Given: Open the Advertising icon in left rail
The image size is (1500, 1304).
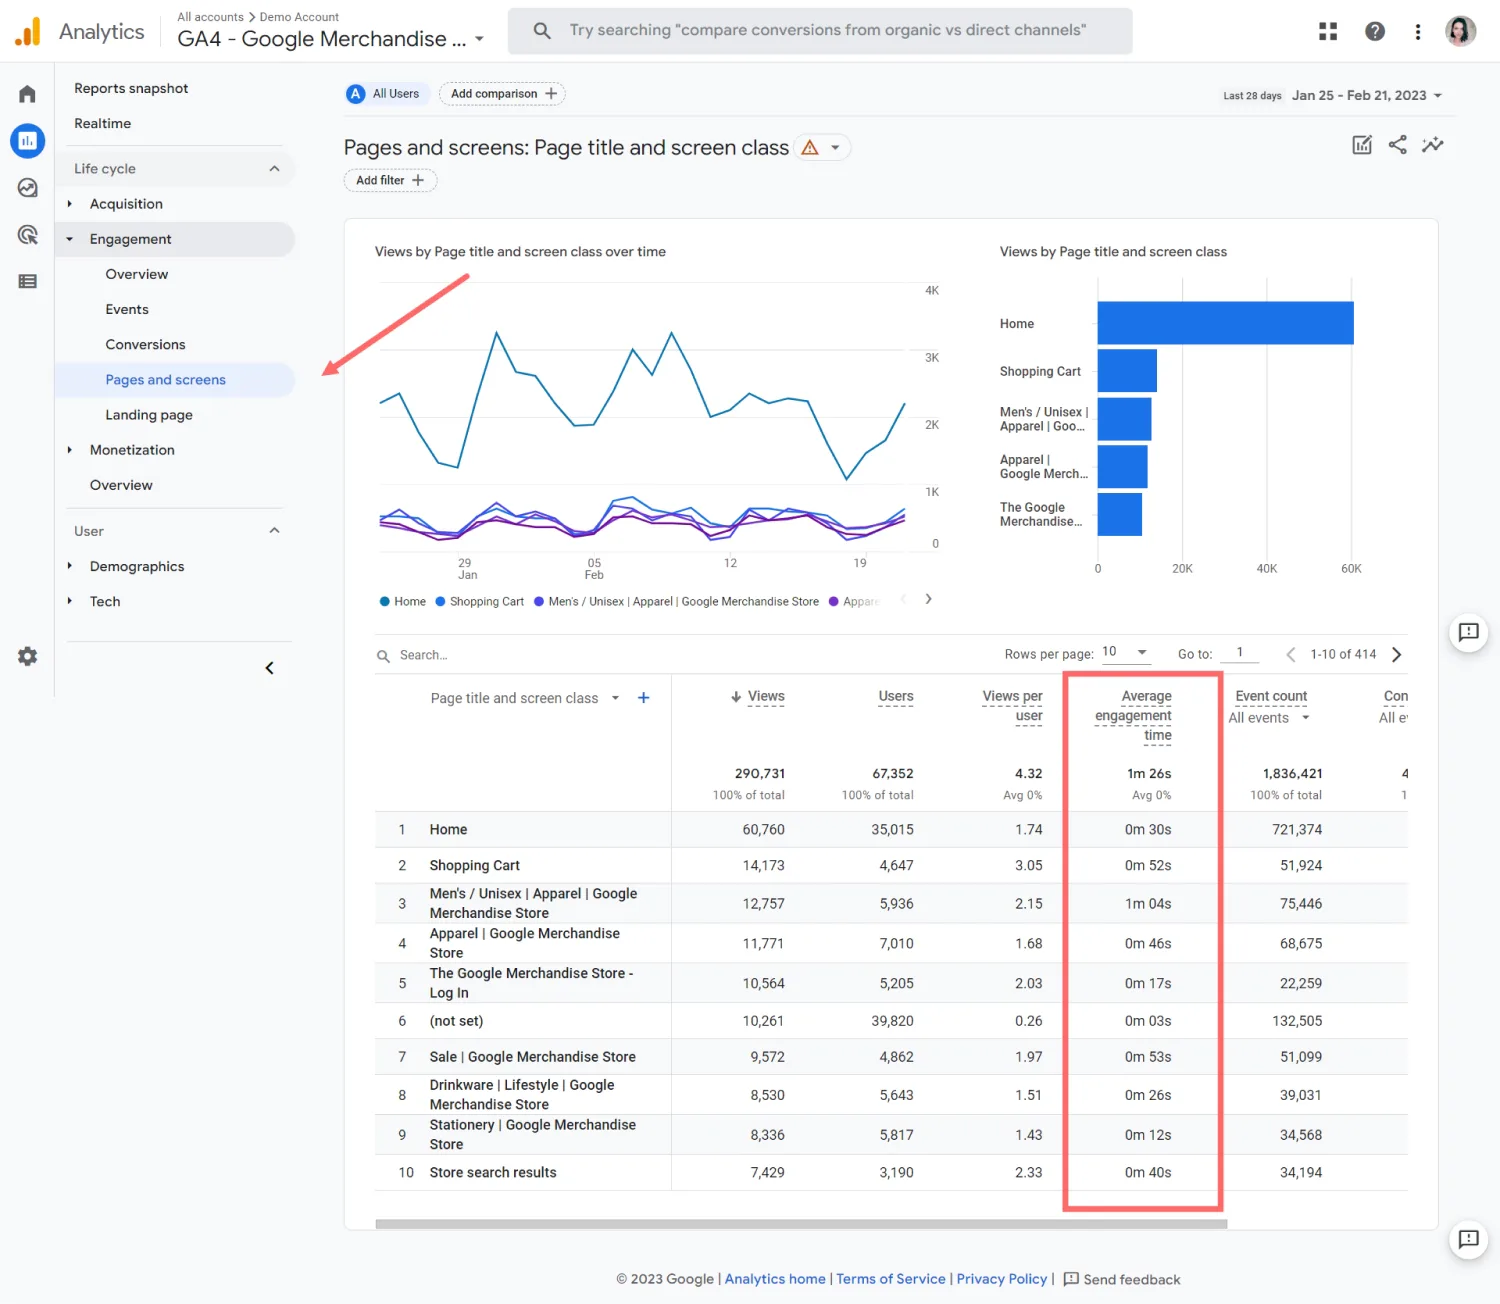Looking at the screenshot, I should point(27,235).
